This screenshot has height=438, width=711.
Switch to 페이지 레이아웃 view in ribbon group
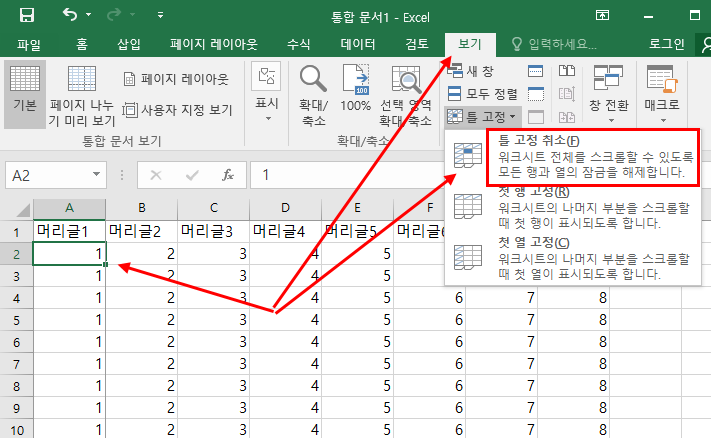point(176,79)
